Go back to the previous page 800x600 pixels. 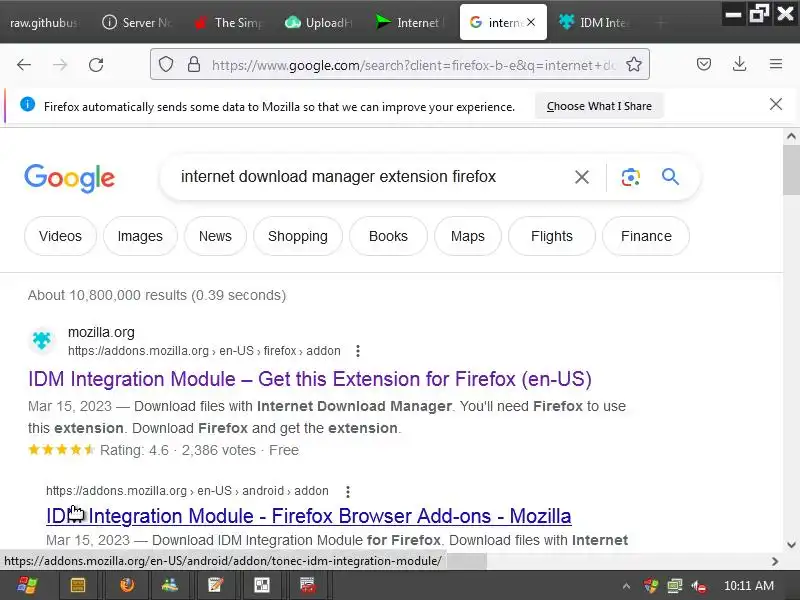click(24, 65)
